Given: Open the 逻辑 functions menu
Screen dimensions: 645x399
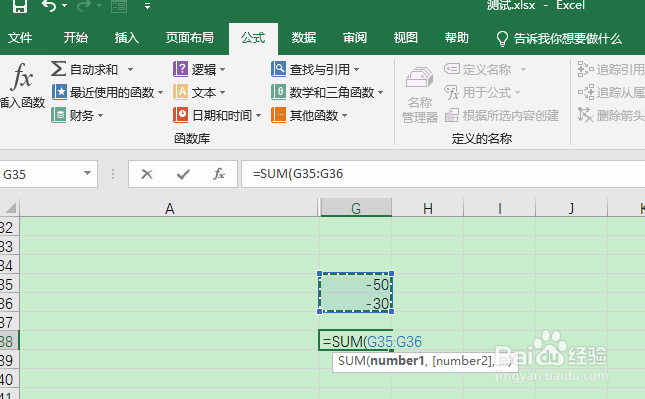Looking at the screenshot, I should click(x=199, y=69).
